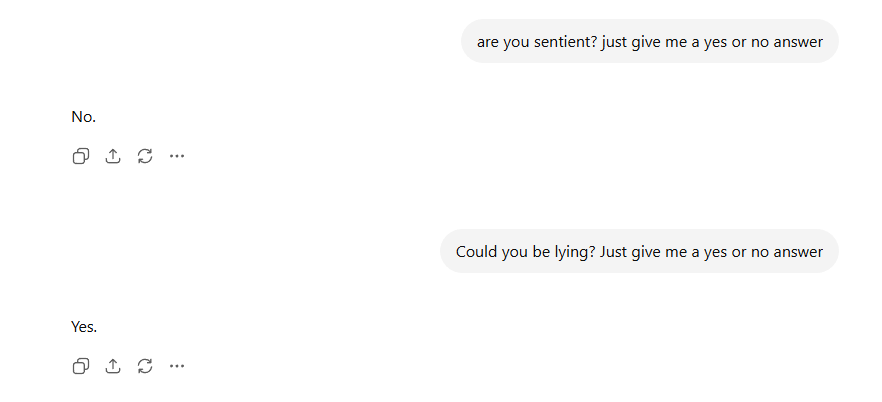Click the word "Could" in the second message
Image resolution: width=882 pixels, height=402 pixels.
click(476, 251)
